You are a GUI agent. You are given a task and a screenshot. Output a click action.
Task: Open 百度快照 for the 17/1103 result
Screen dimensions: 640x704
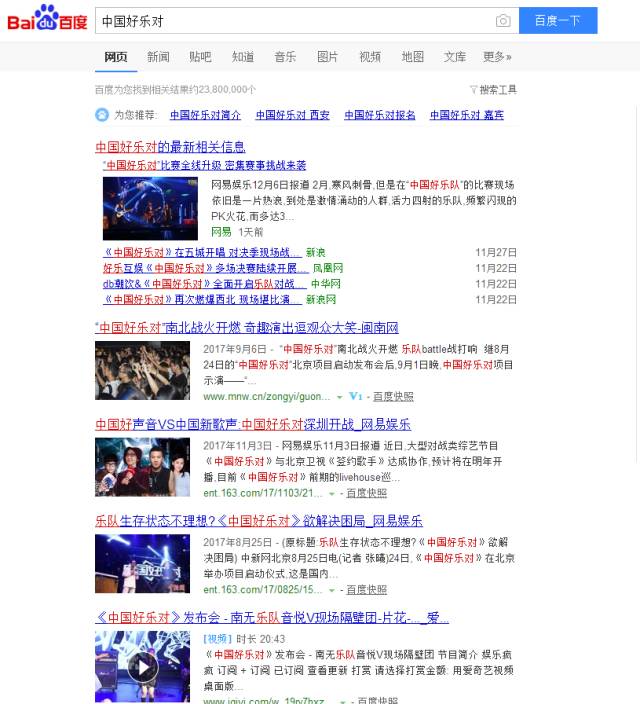point(366,493)
